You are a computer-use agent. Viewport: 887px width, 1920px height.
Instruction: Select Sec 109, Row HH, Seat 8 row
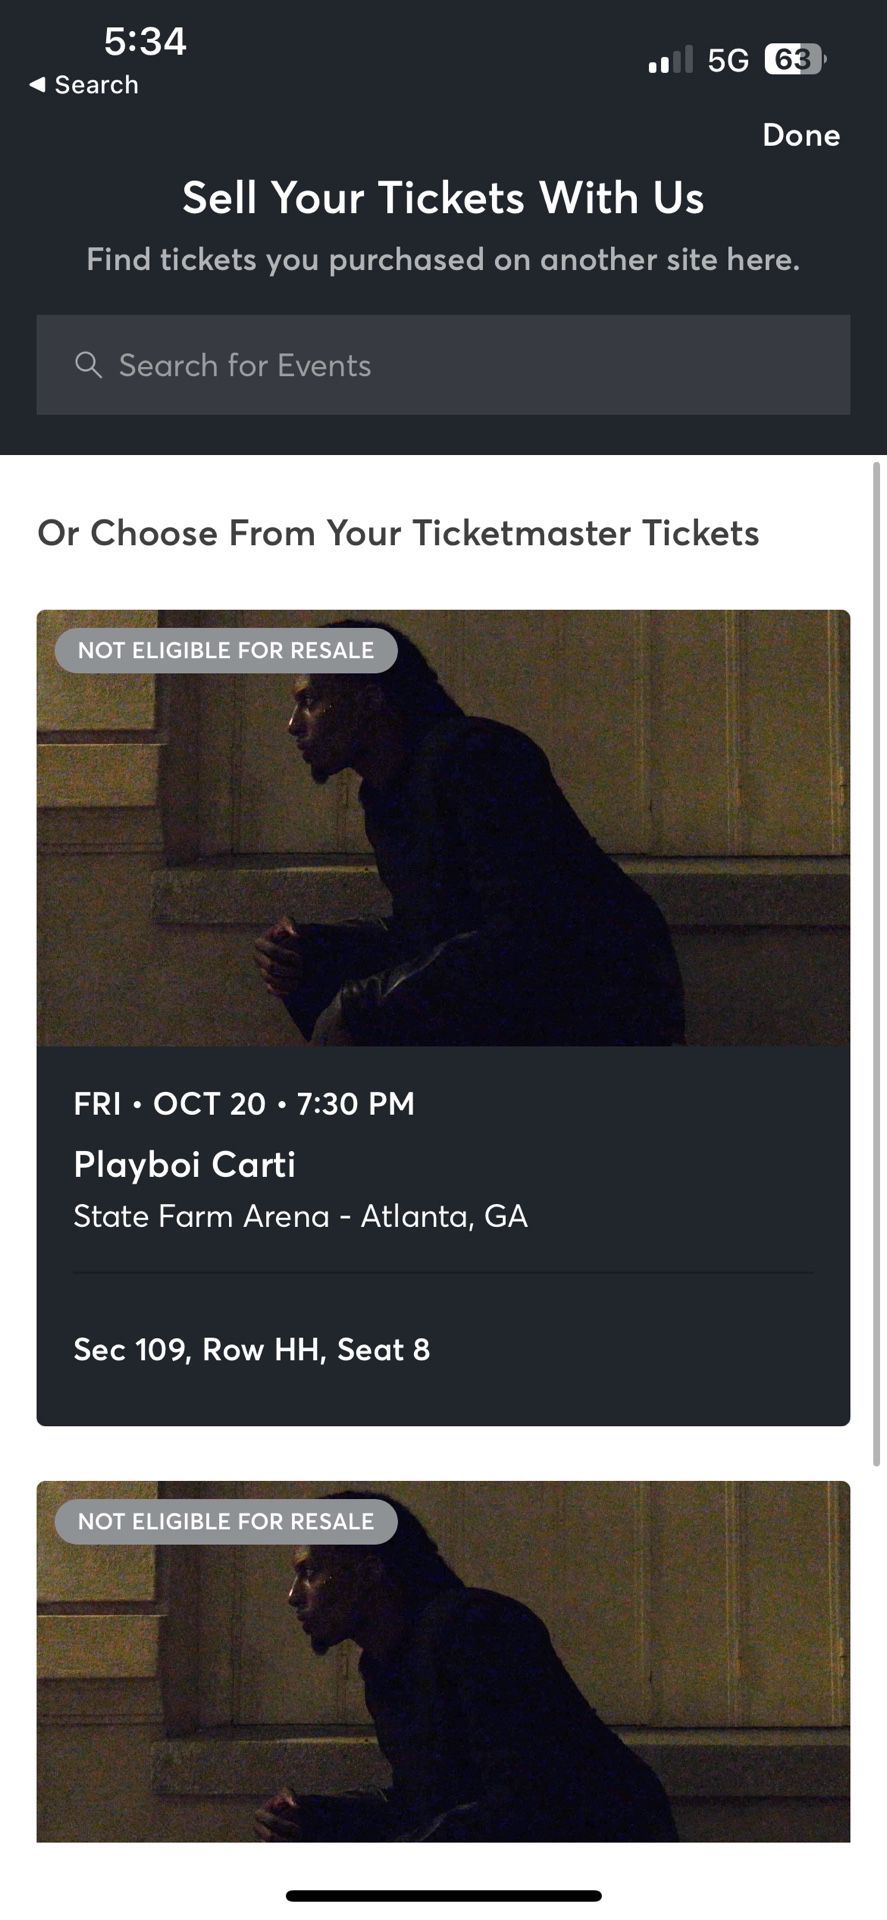pyautogui.click(x=252, y=1349)
